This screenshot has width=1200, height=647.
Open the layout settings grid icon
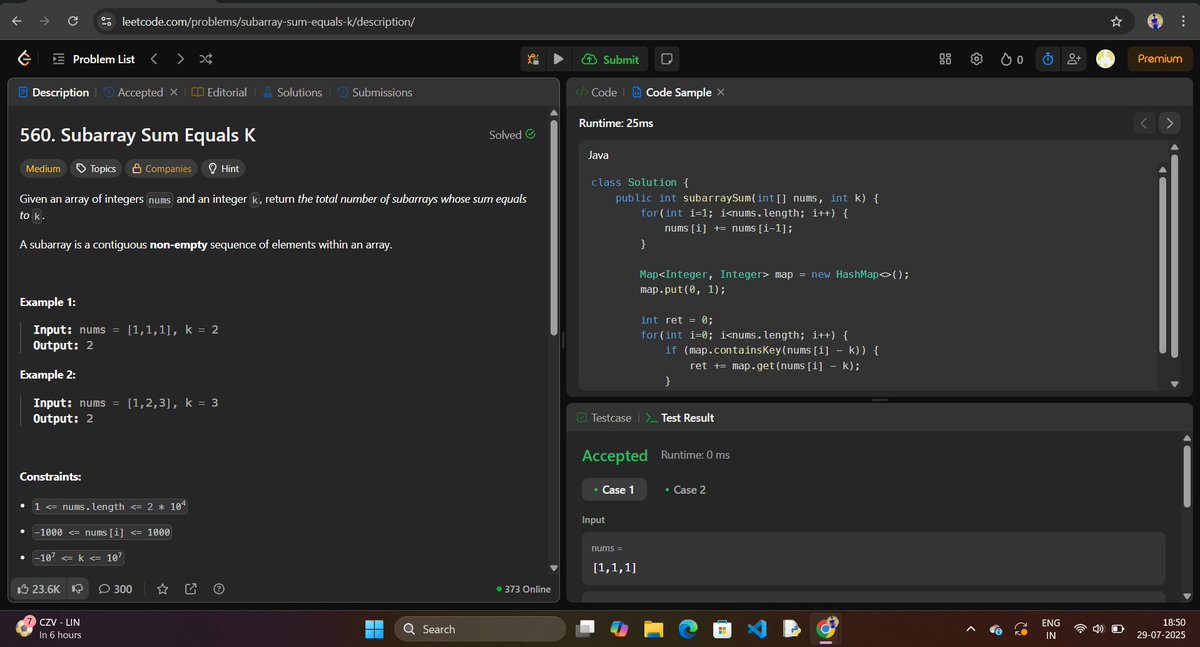pyautogui.click(x=944, y=58)
